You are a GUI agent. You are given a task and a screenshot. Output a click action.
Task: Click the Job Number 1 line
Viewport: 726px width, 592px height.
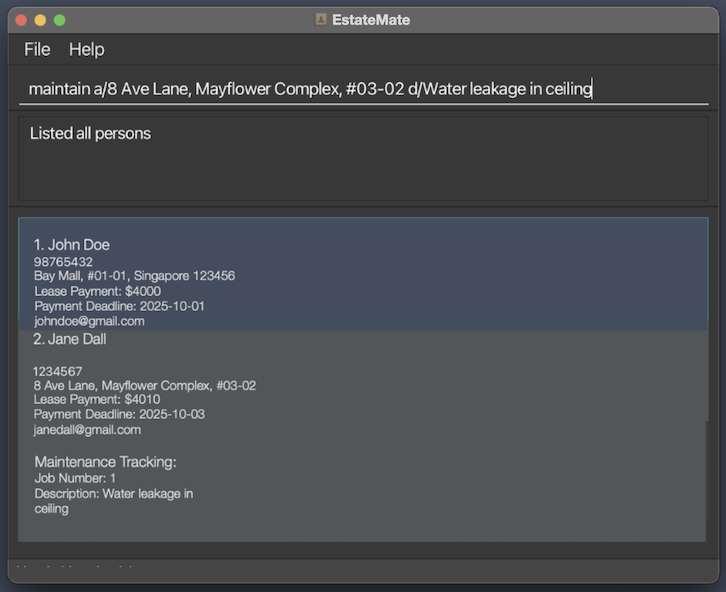click(75, 478)
